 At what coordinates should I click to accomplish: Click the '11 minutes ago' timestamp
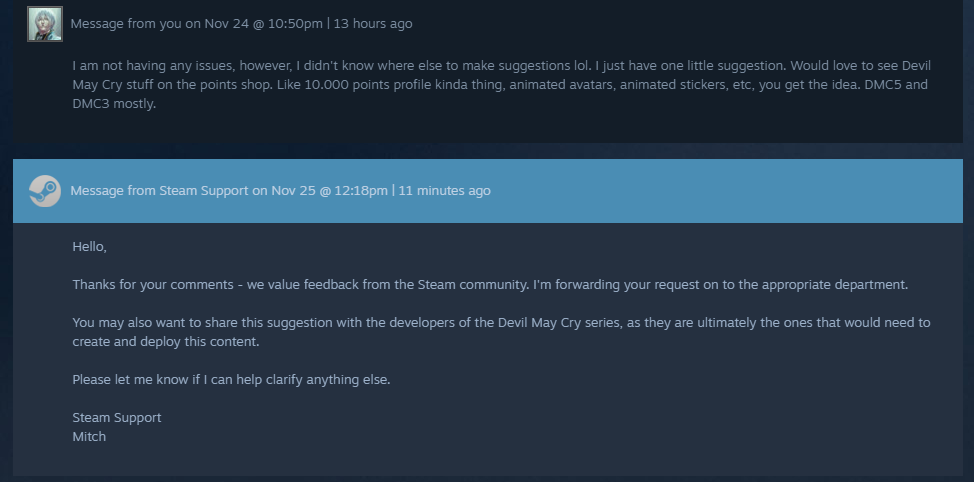[444, 191]
